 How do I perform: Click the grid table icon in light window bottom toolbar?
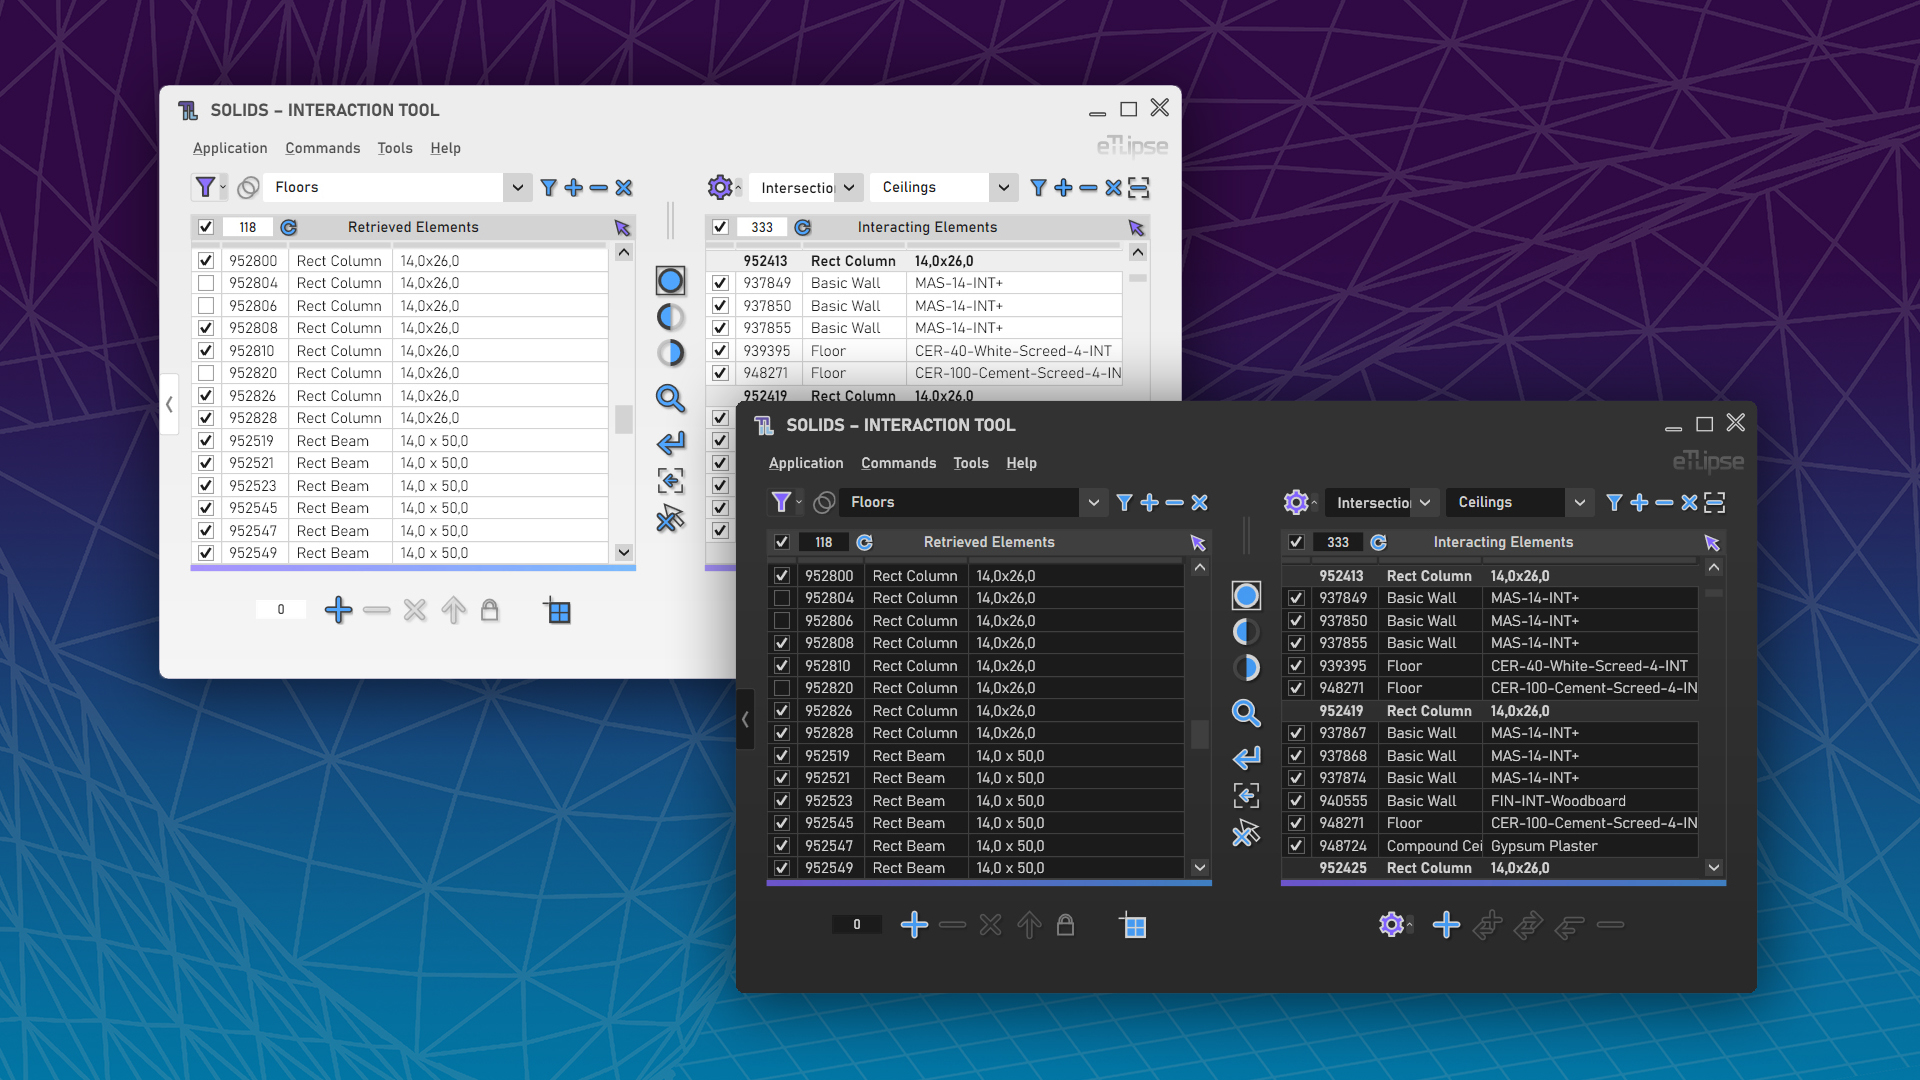[558, 611]
